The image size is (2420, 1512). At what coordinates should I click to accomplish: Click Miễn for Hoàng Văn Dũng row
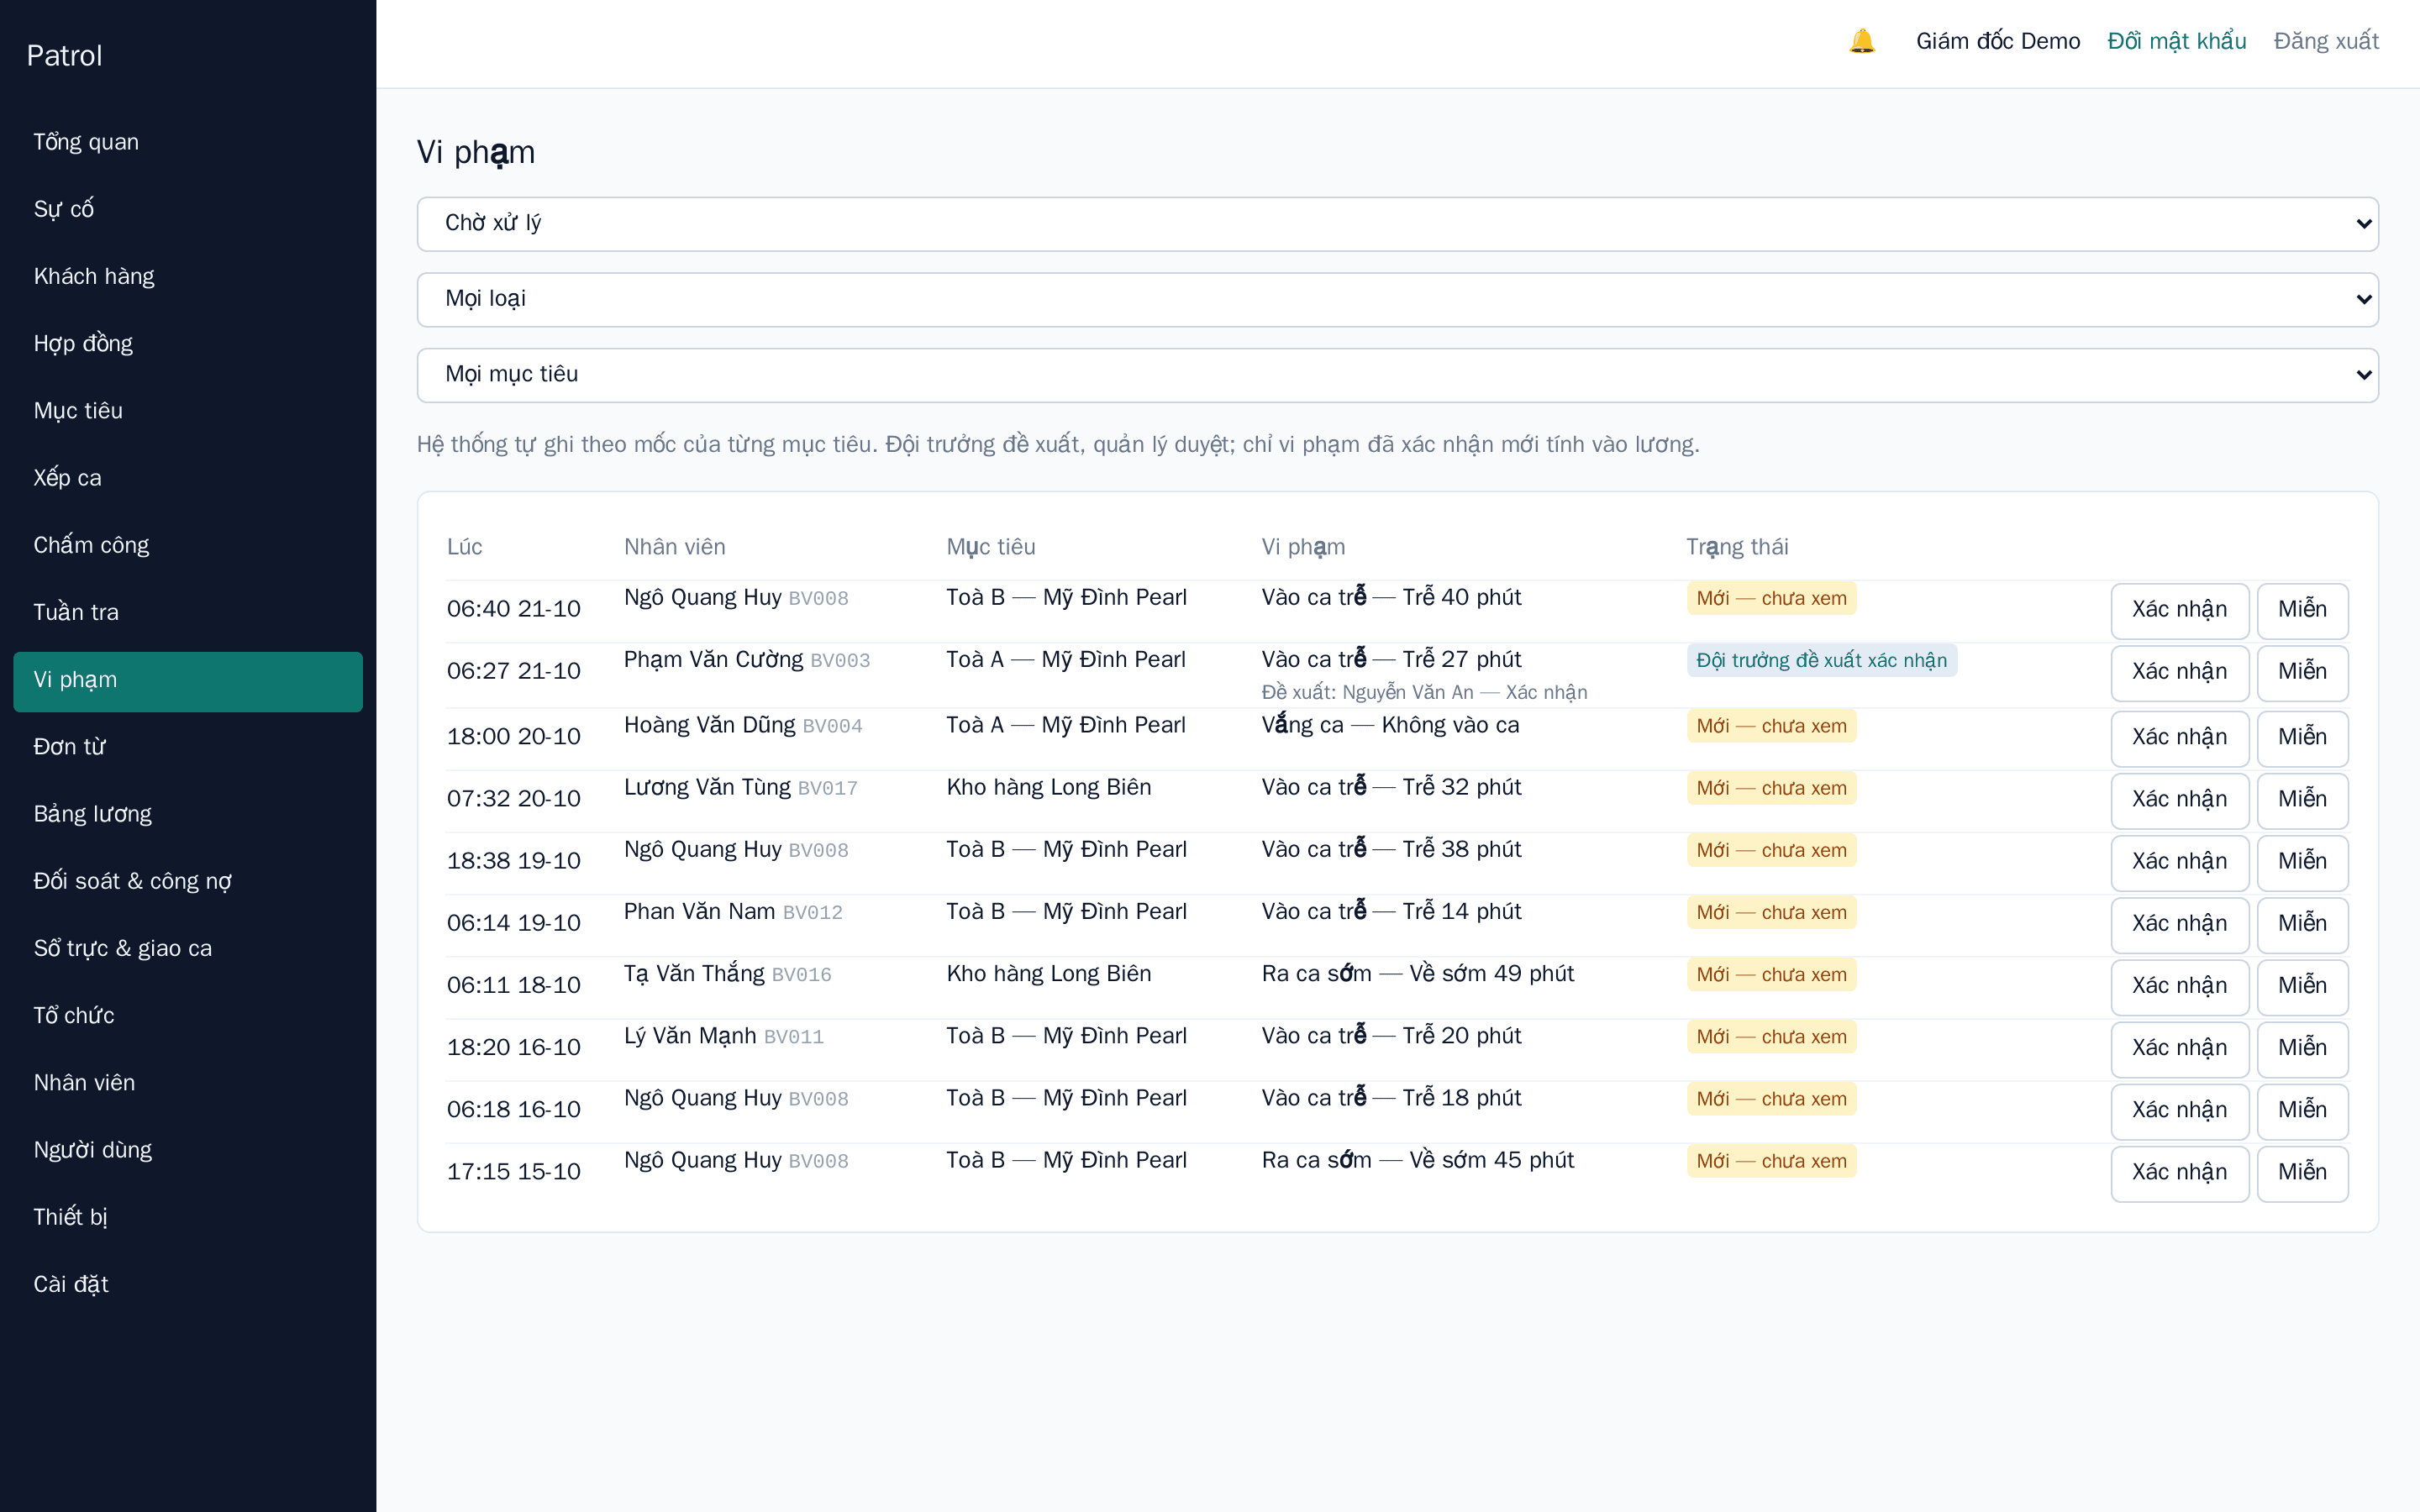[x=2302, y=738]
